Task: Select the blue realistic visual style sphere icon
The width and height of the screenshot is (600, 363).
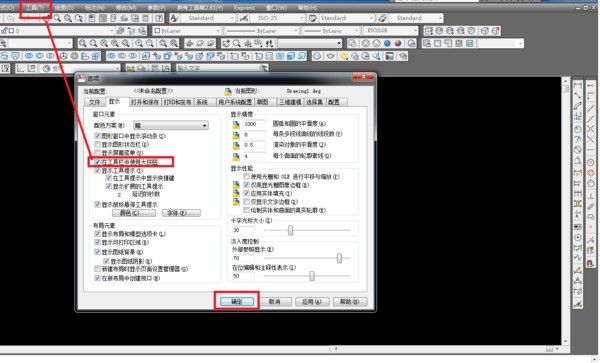Action: 387,43
